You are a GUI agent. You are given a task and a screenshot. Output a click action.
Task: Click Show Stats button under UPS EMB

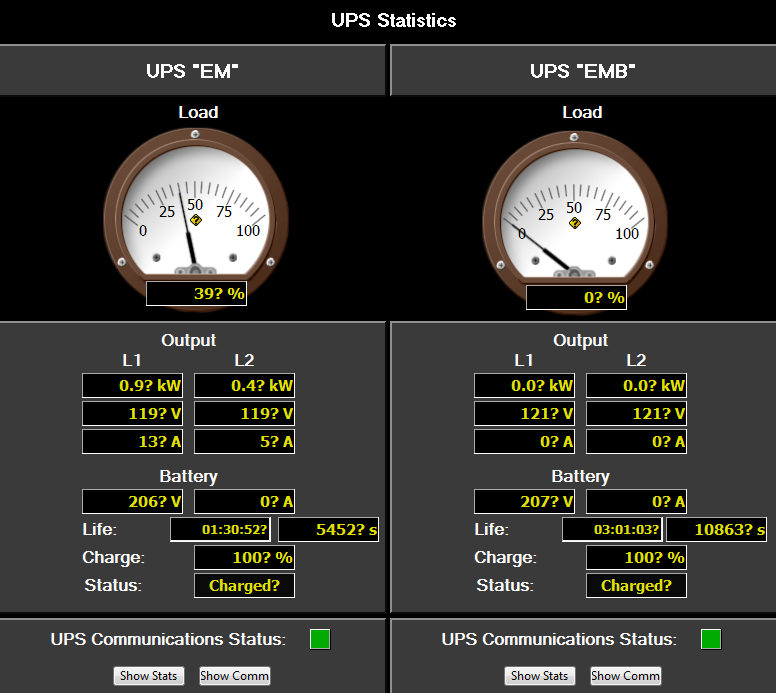(539, 676)
